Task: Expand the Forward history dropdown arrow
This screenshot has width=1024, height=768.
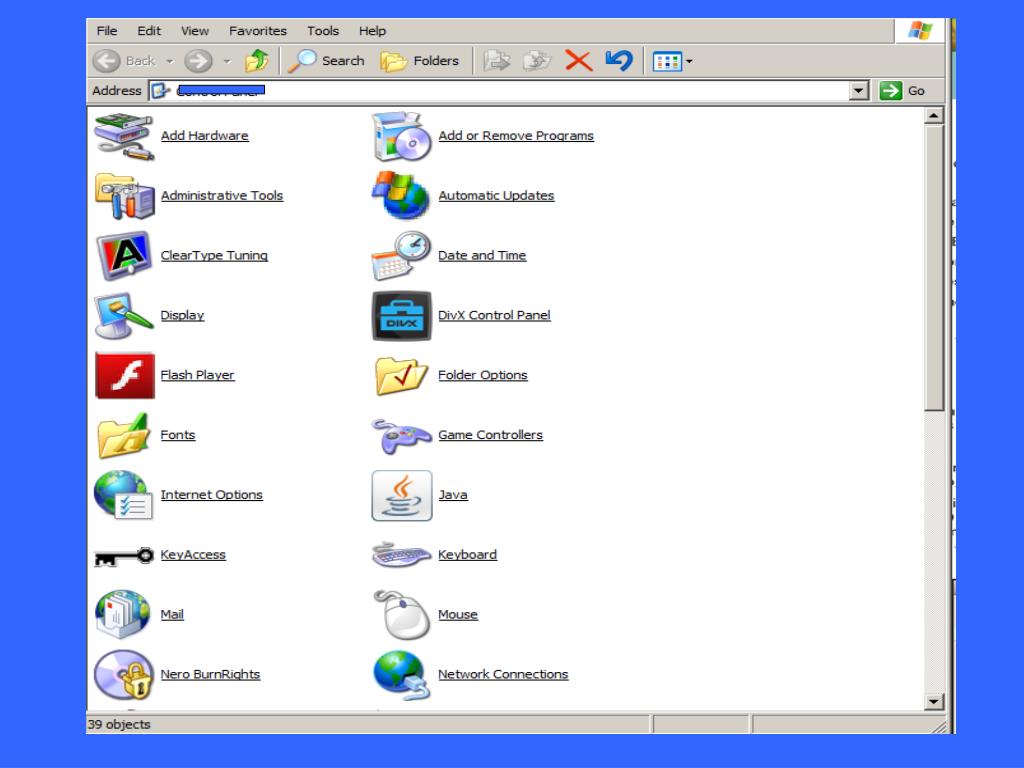Action: point(227,61)
